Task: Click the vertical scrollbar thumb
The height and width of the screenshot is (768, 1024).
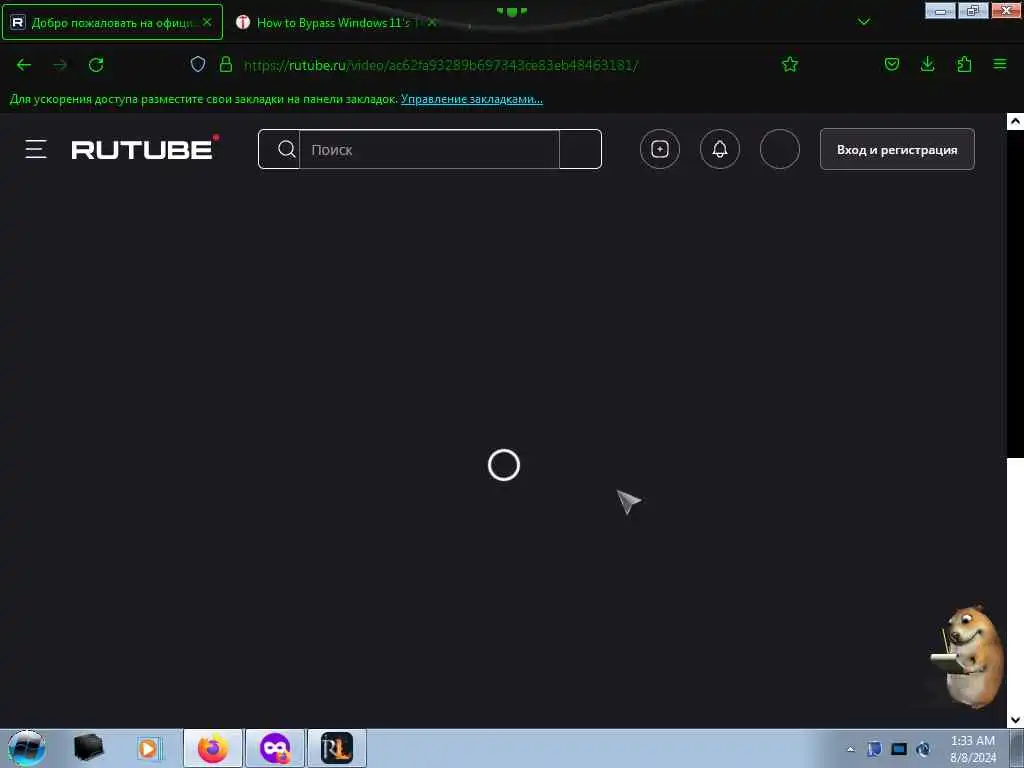Action: [x=1015, y=294]
